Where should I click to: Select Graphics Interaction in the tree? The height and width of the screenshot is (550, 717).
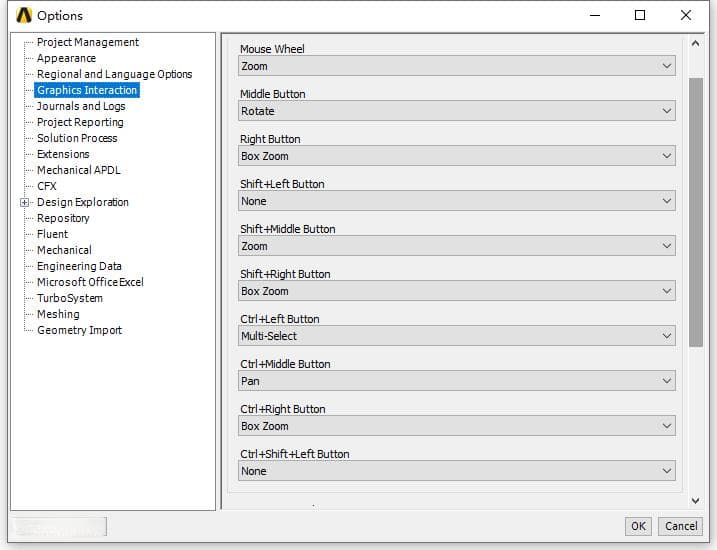pyautogui.click(x=87, y=90)
